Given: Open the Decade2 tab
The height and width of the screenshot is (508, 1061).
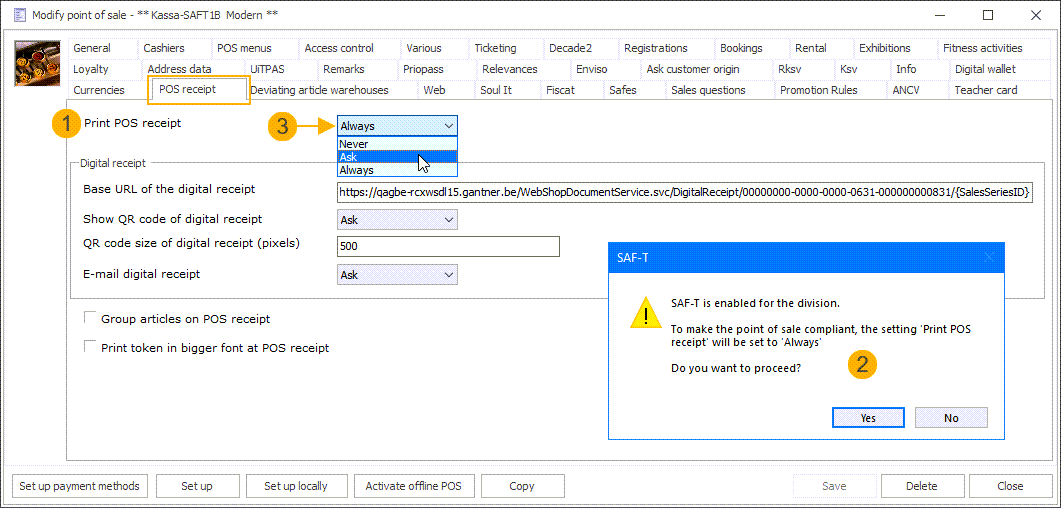Looking at the screenshot, I should [x=580, y=48].
